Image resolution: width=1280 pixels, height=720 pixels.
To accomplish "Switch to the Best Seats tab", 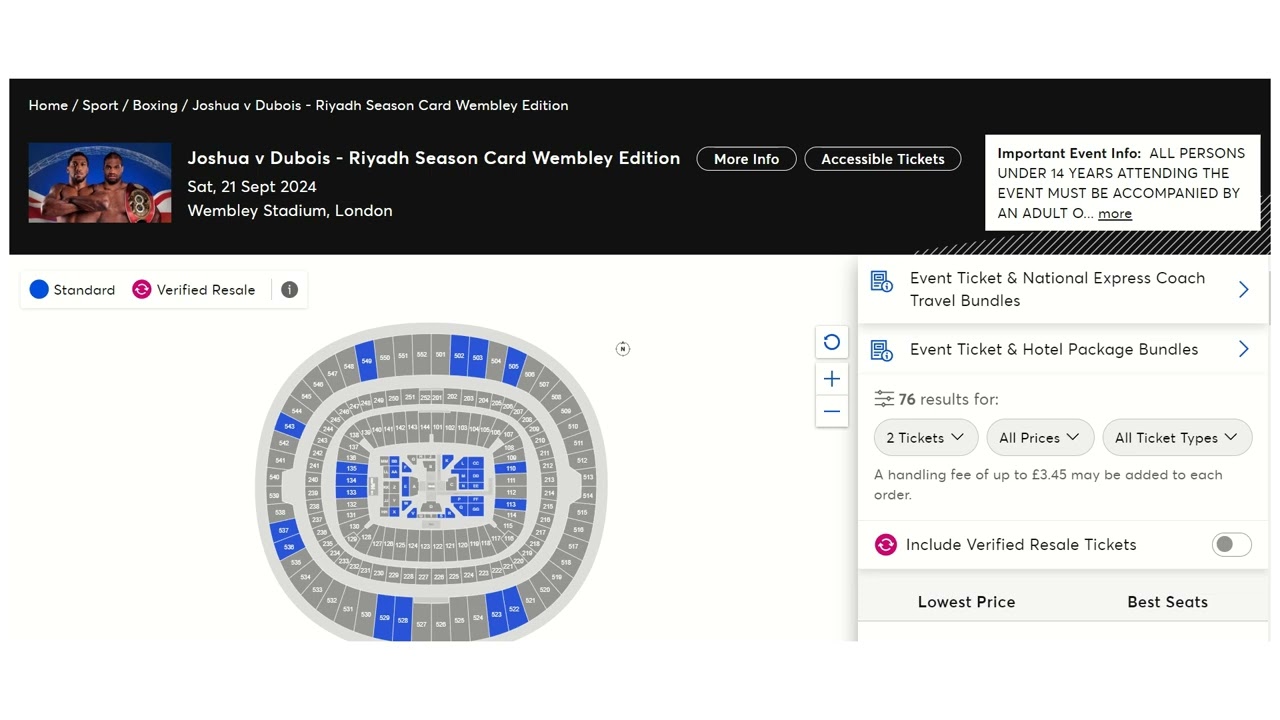I will [x=1167, y=602].
